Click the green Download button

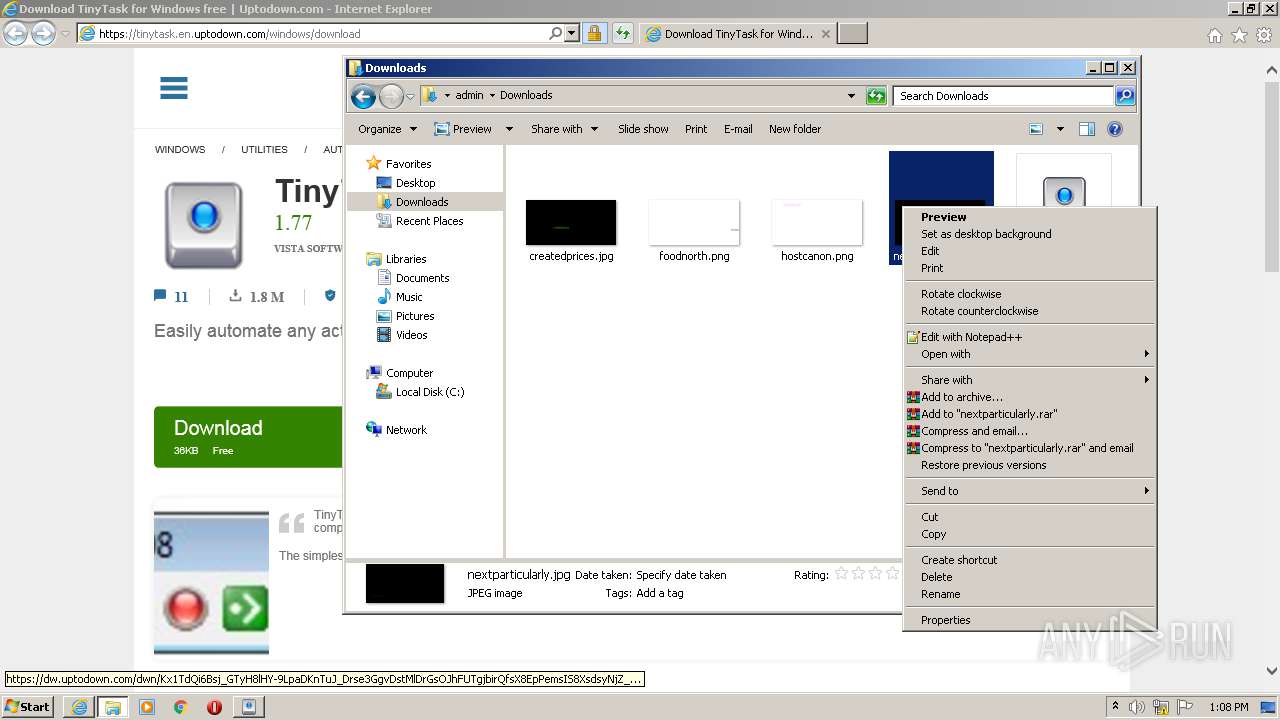click(x=248, y=437)
